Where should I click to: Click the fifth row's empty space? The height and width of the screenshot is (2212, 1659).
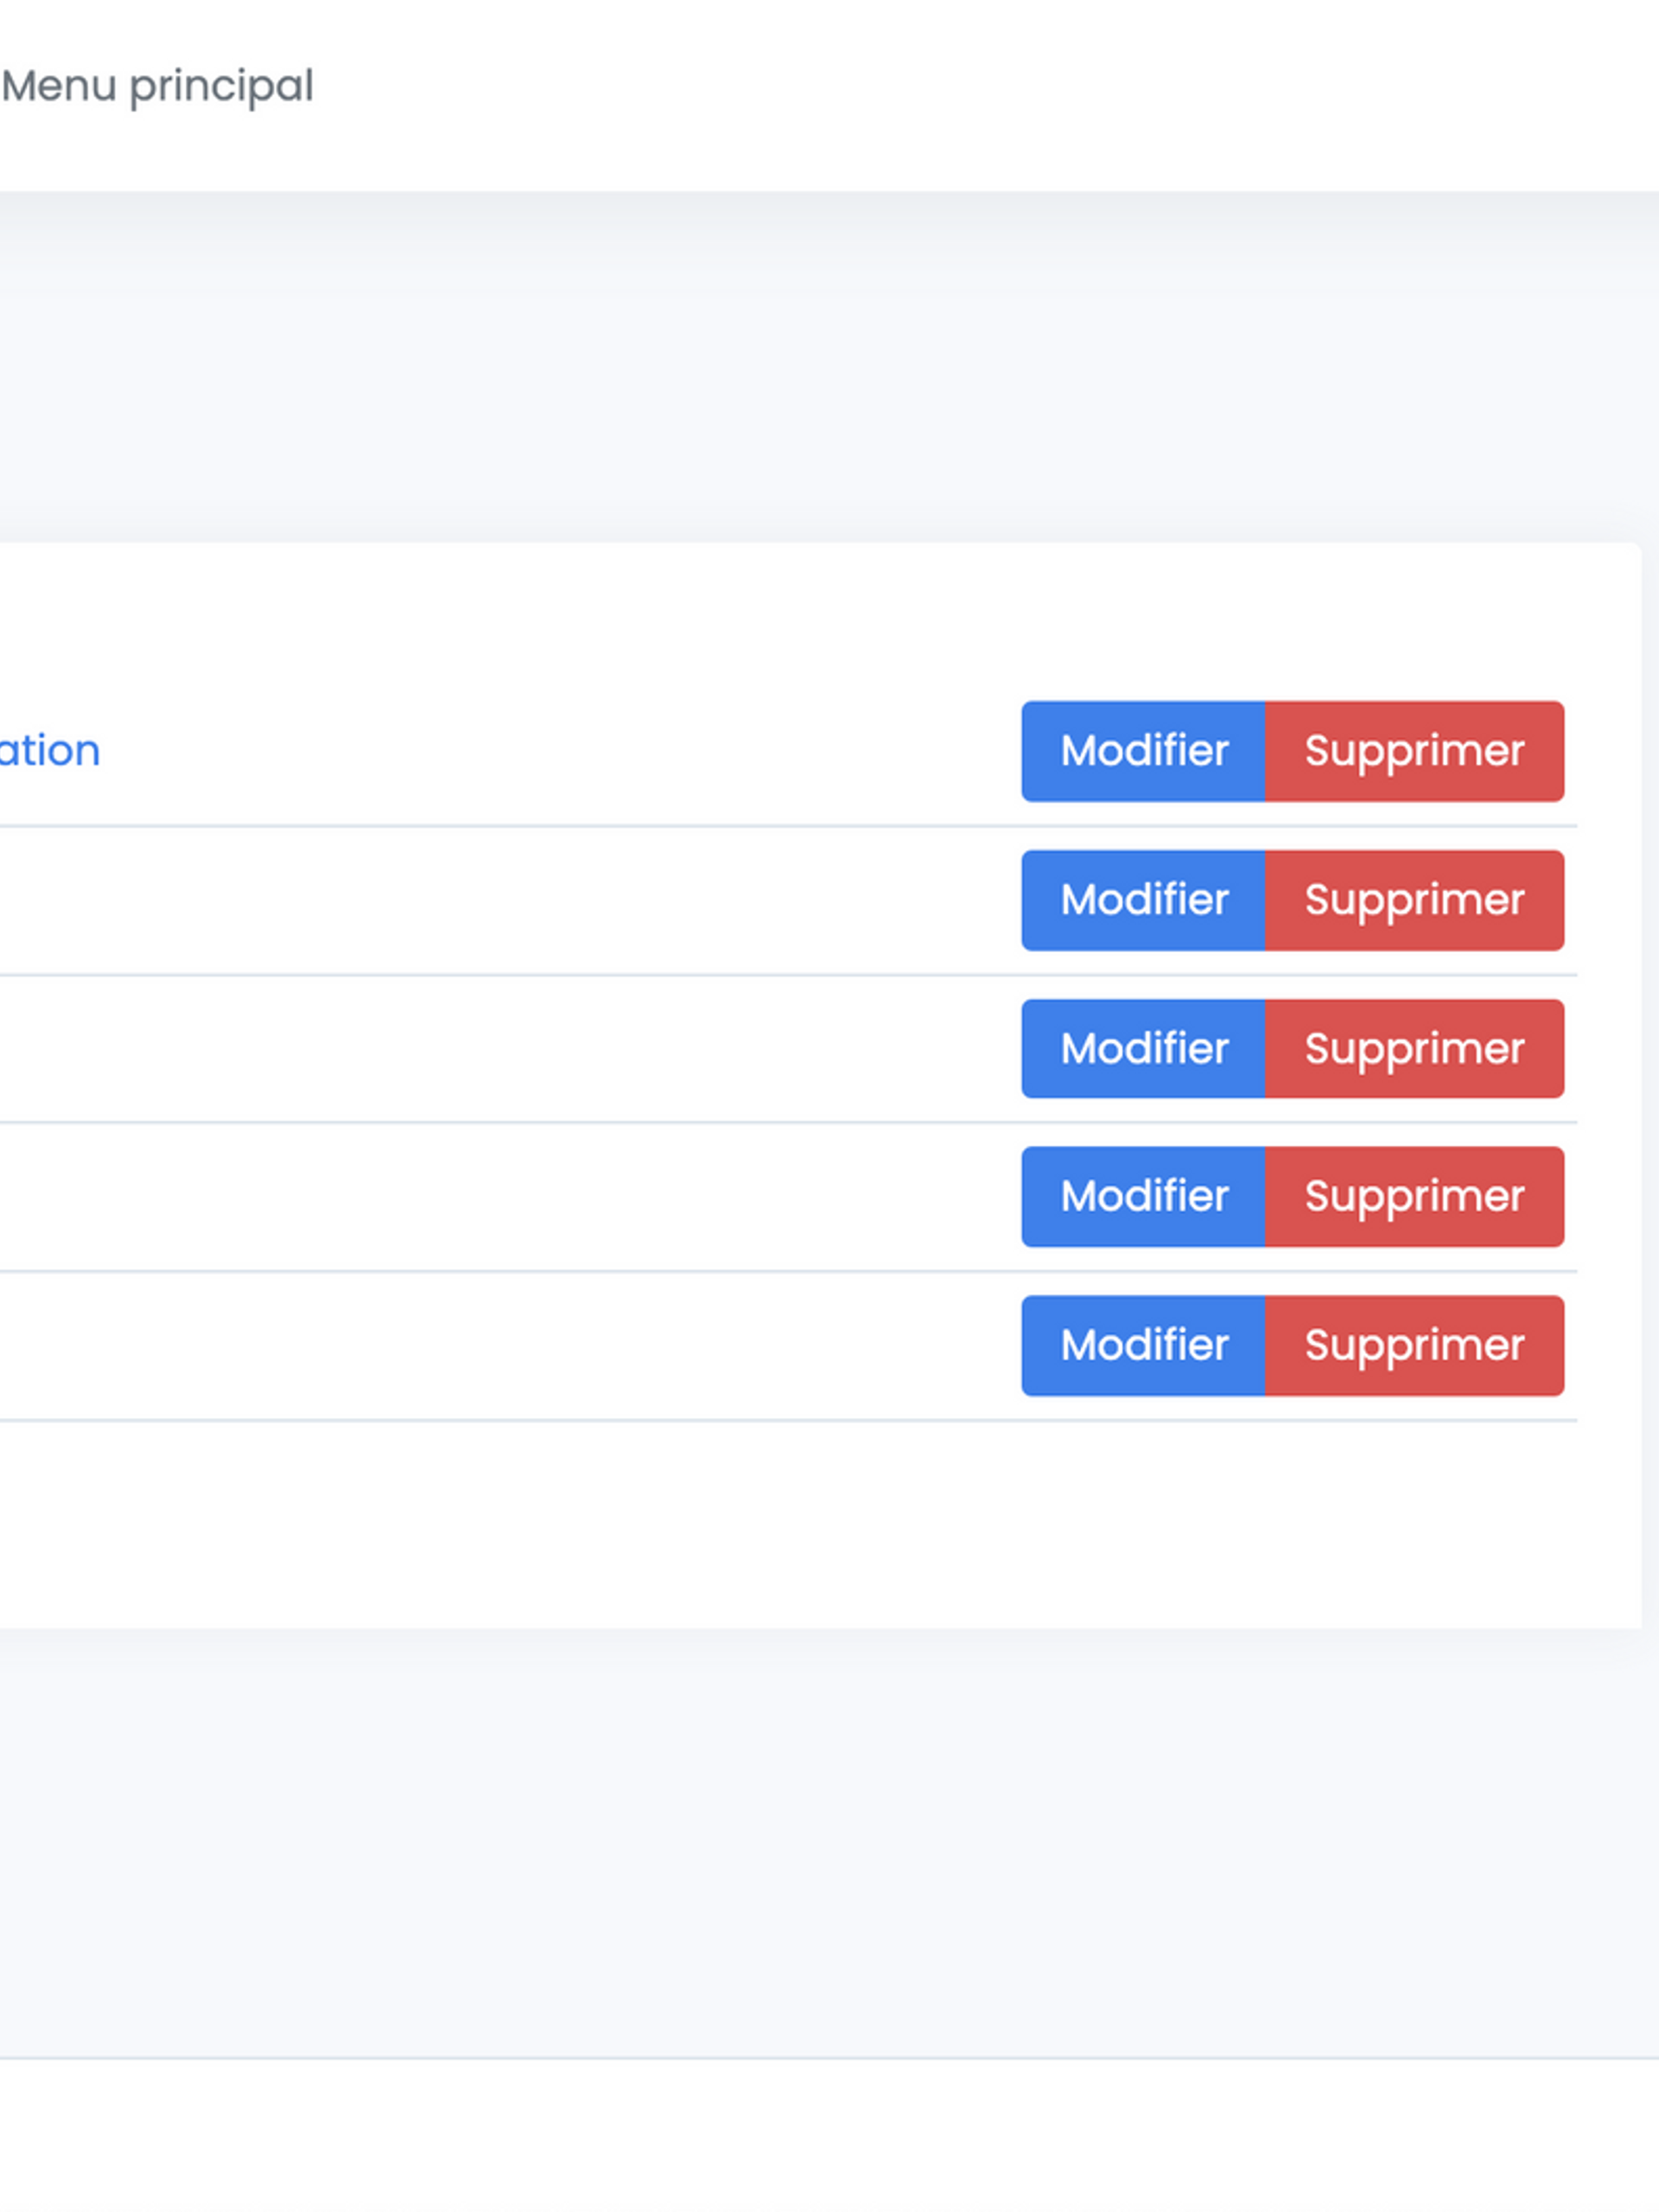pos(500,1346)
